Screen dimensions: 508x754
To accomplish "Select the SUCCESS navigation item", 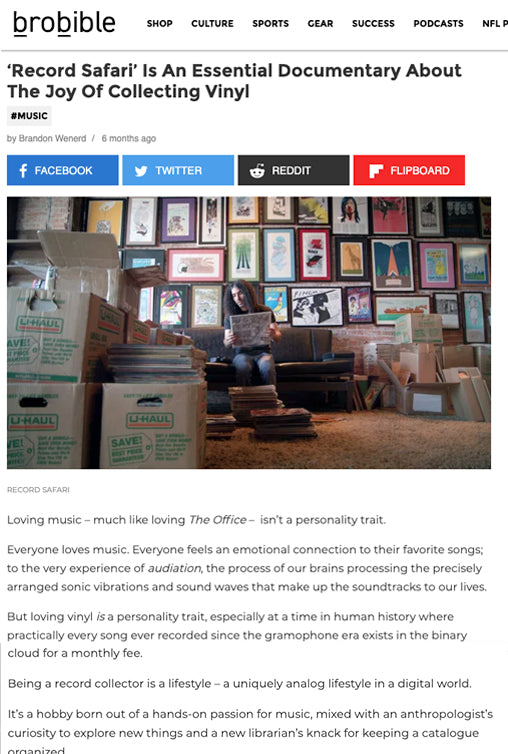I will click(x=373, y=24).
